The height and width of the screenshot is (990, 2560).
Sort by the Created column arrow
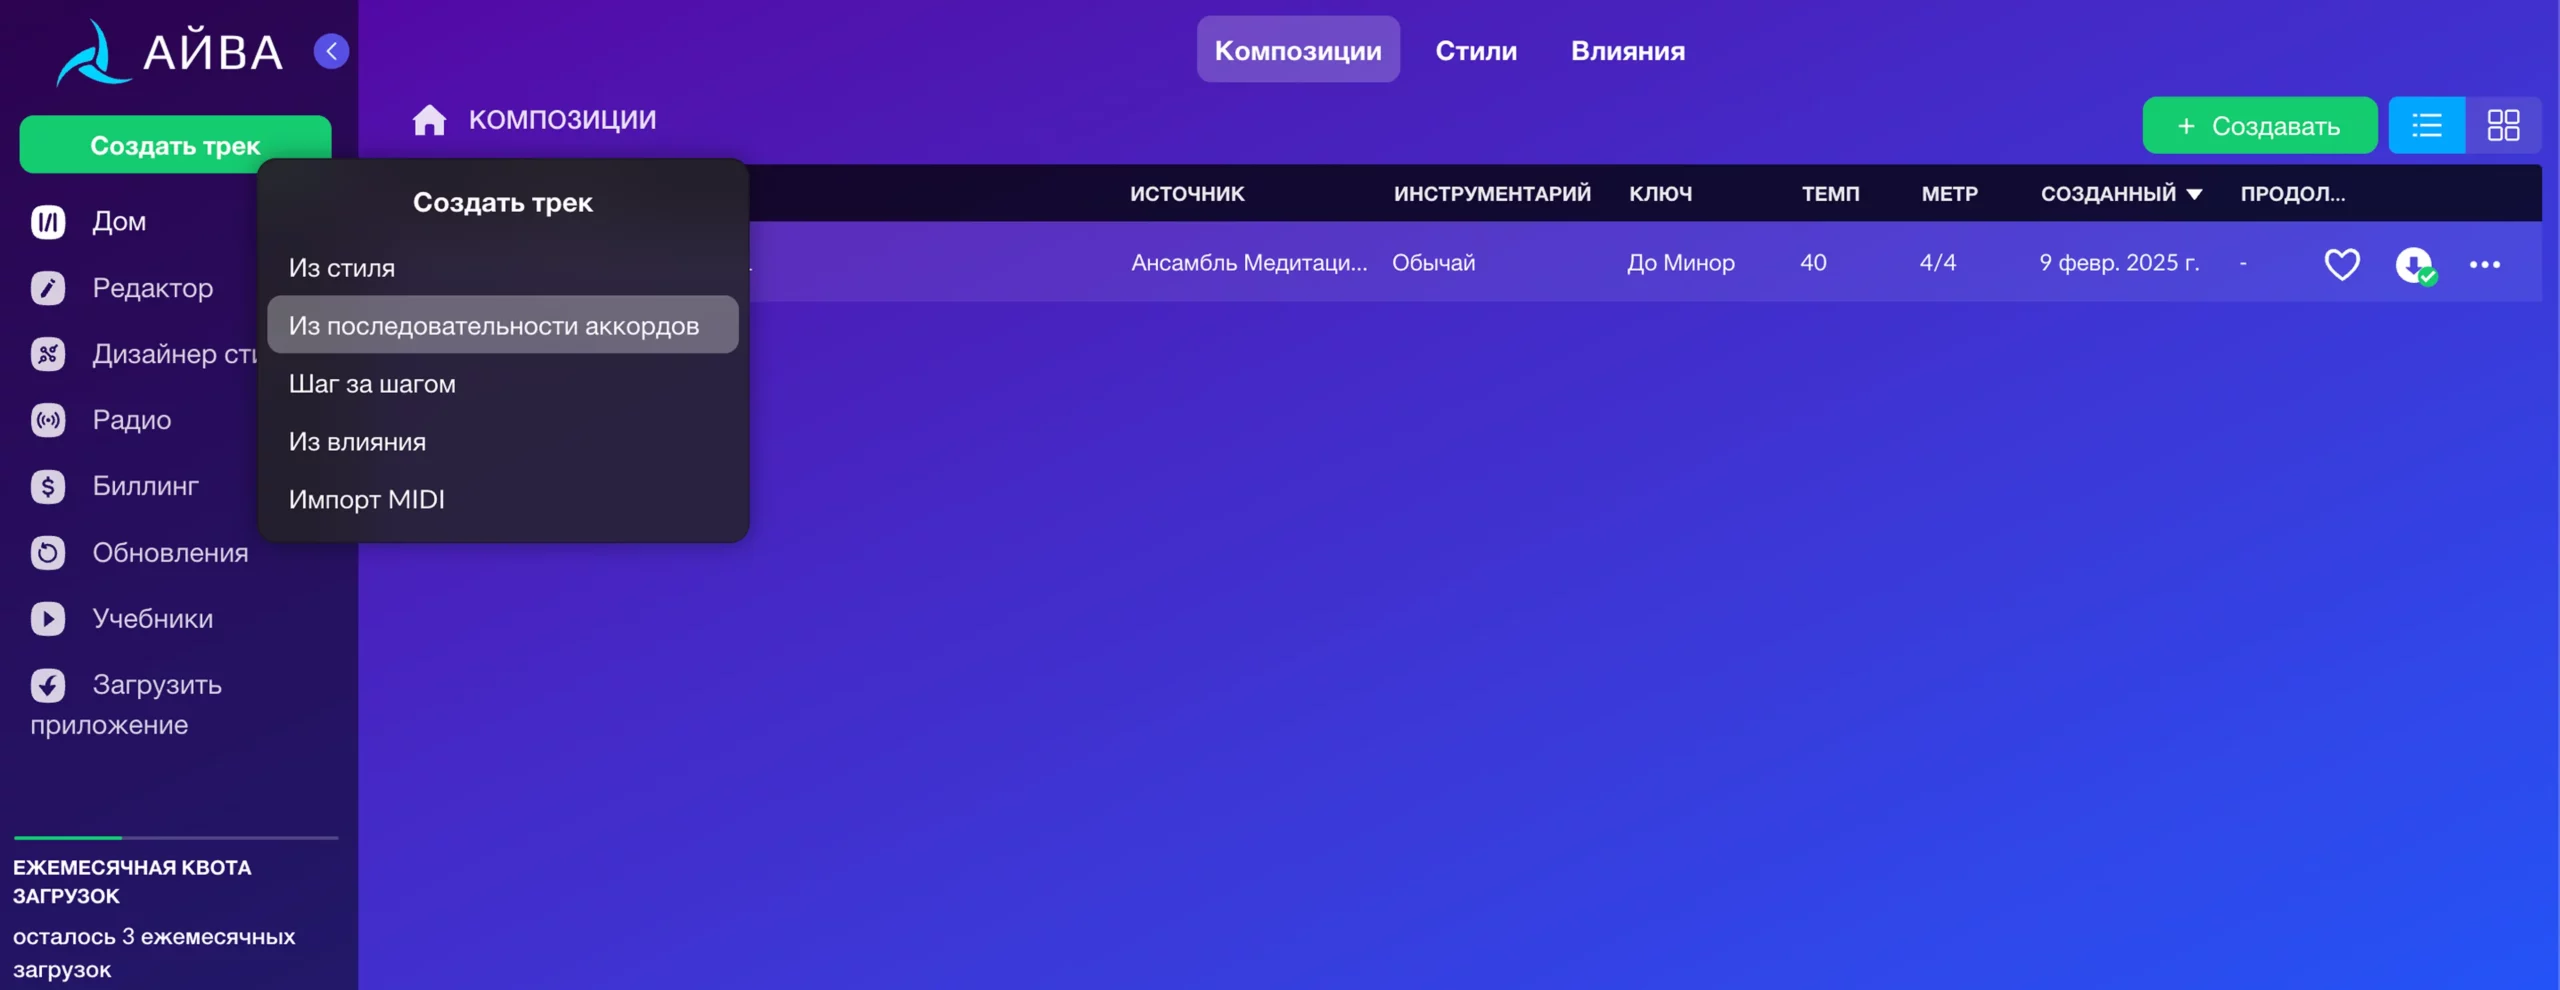pyautogui.click(x=2194, y=194)
